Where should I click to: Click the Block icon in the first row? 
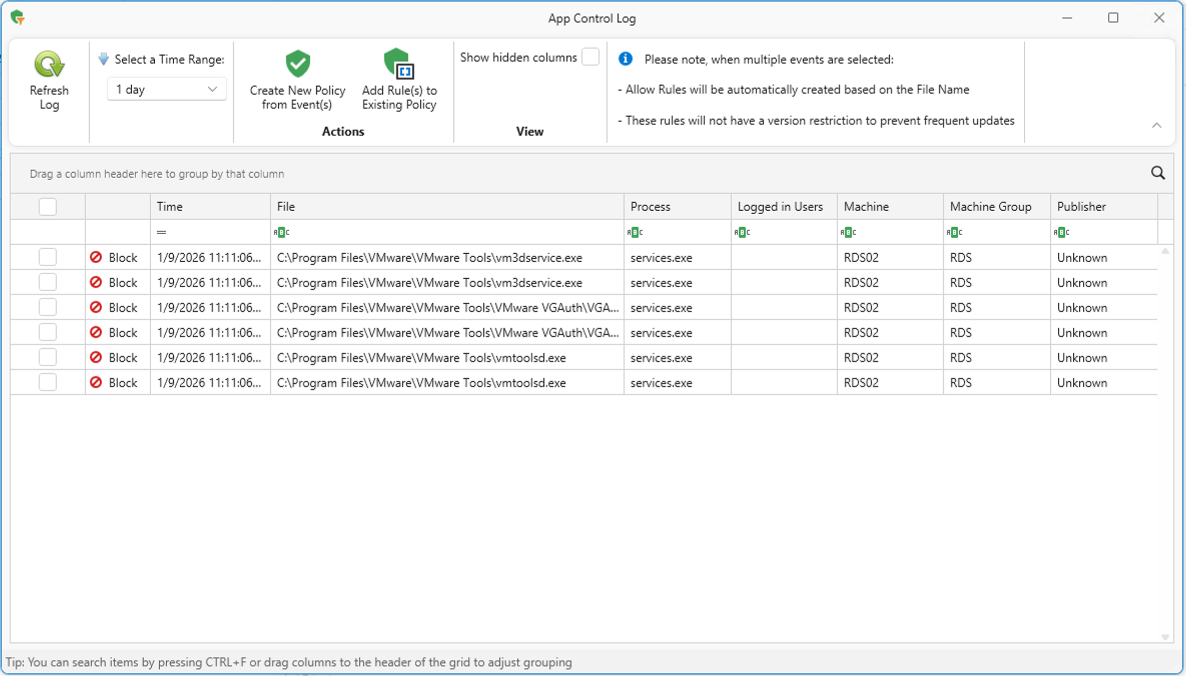(x=96, y=257)
